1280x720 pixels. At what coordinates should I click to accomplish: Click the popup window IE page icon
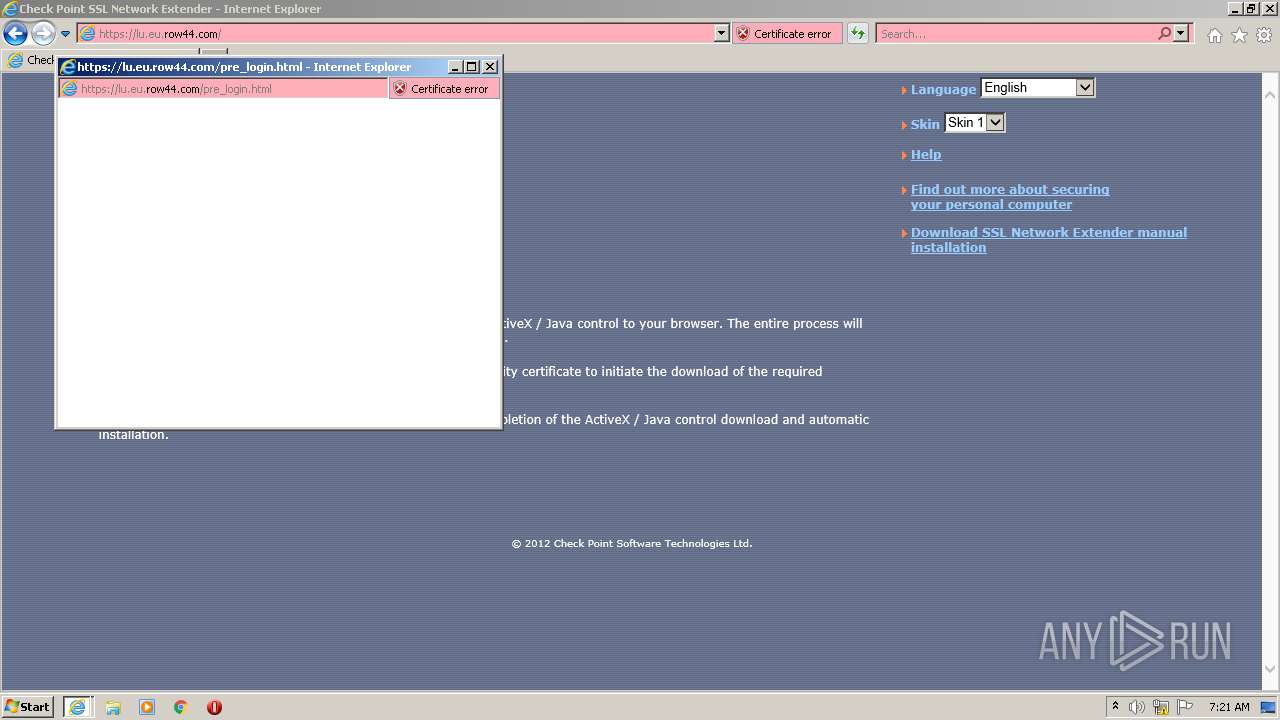tap(69, 89)
